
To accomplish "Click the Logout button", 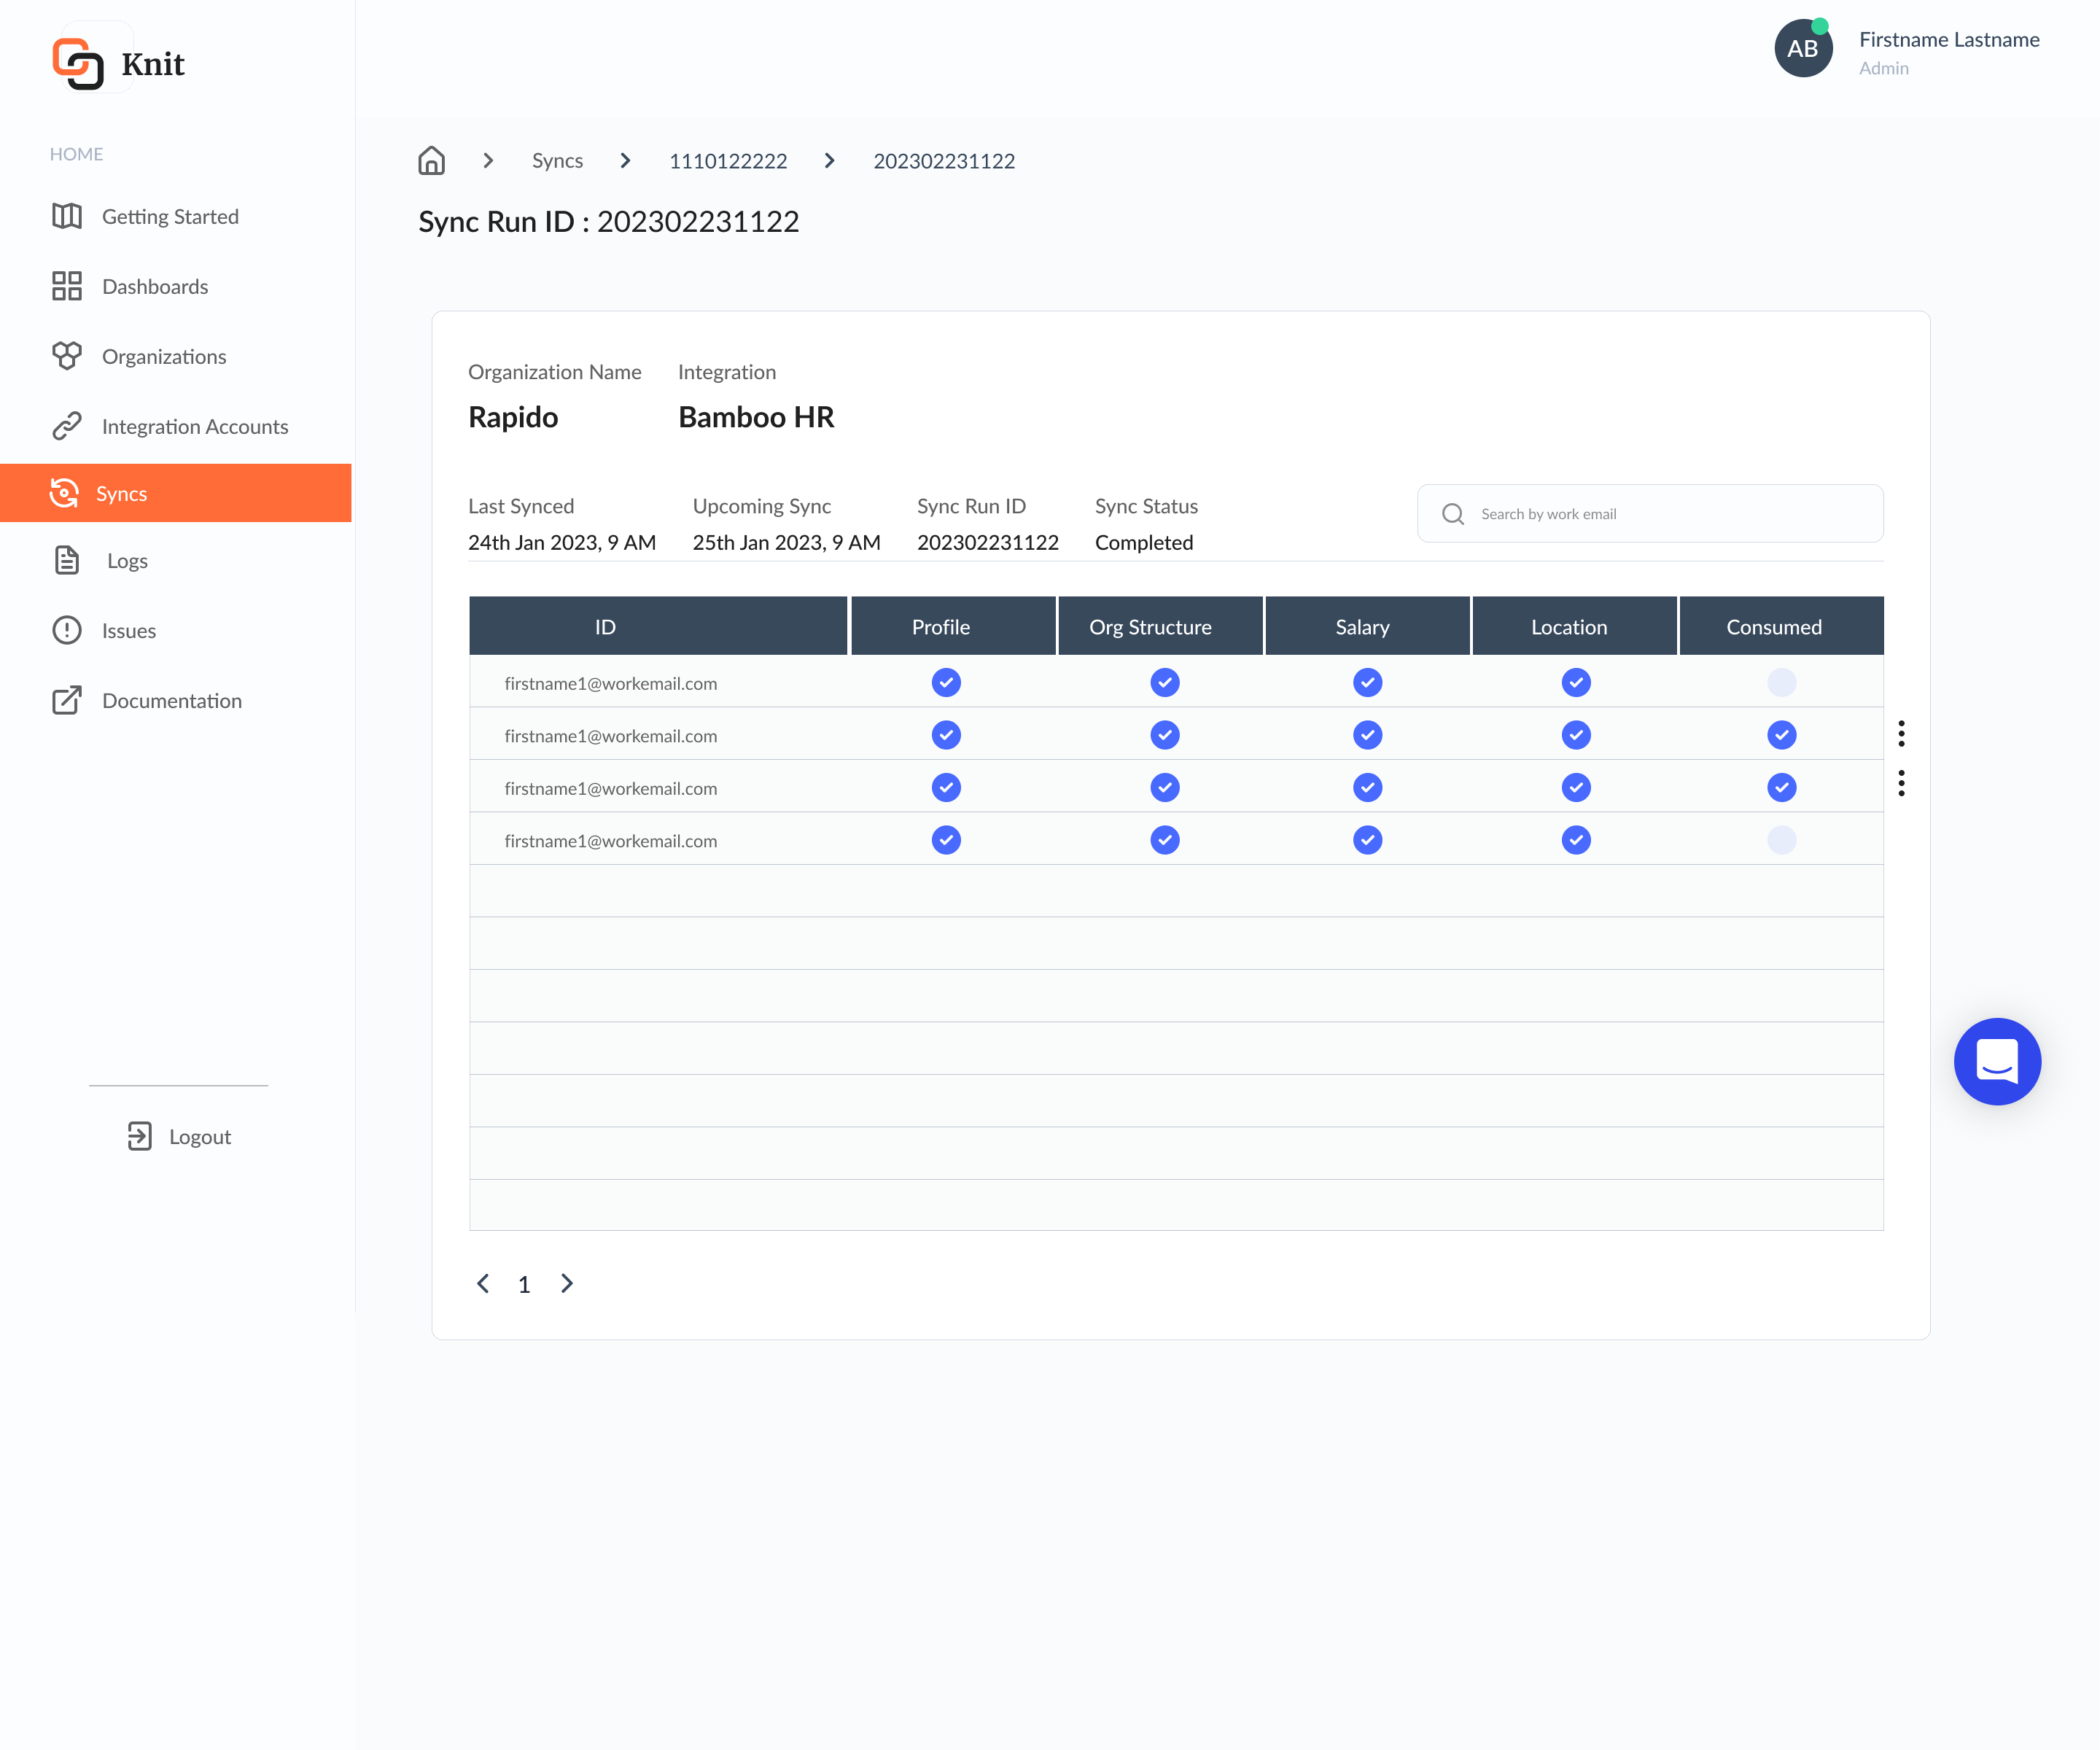I will [180, 1136].
